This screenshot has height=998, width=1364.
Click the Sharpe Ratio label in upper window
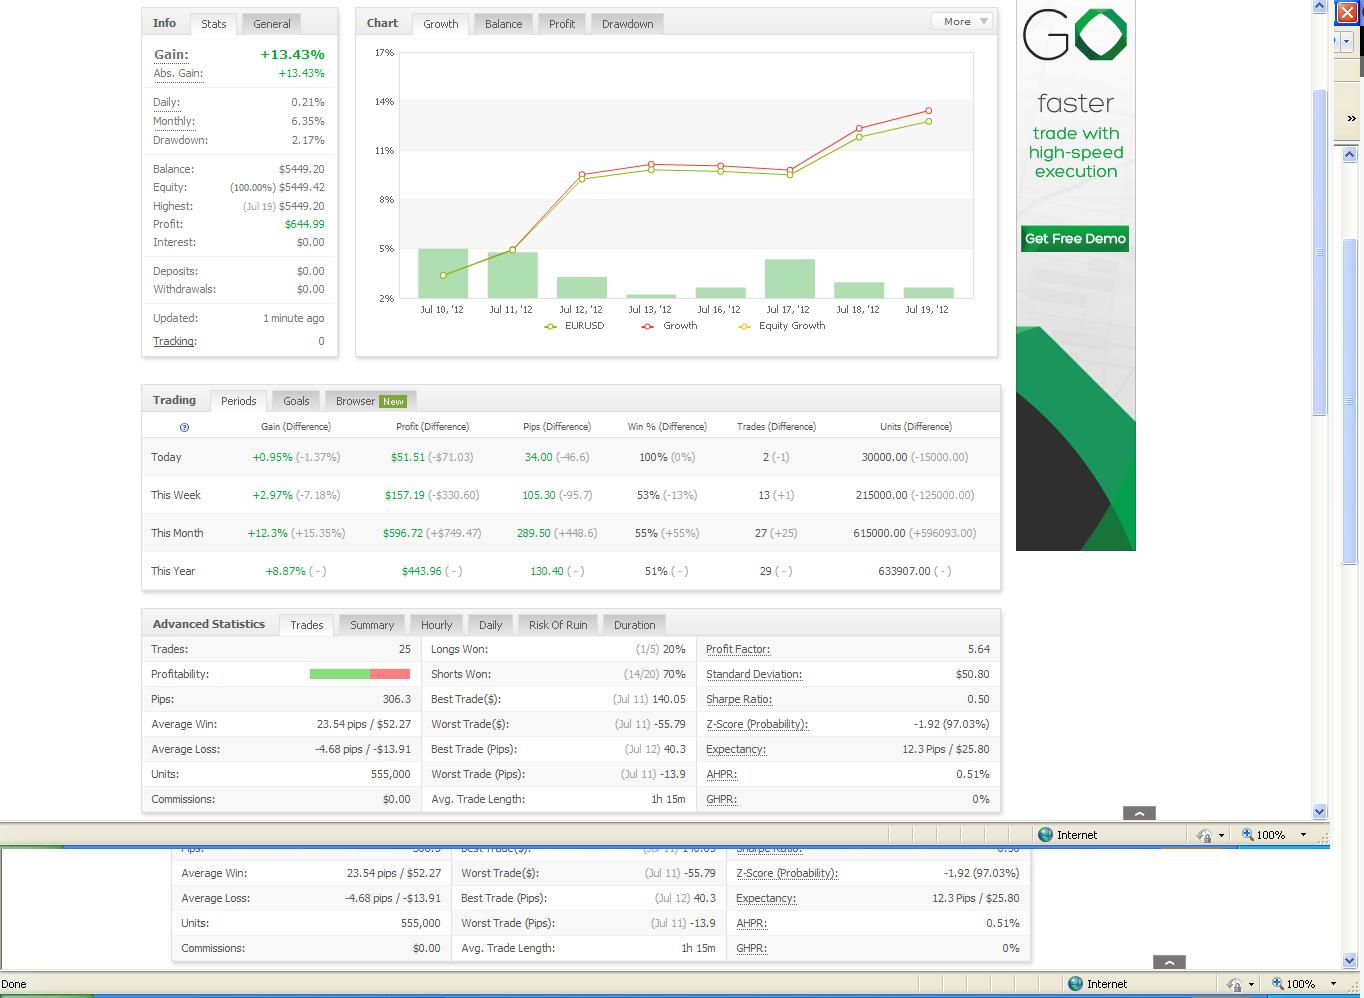(x=739, y=700)
